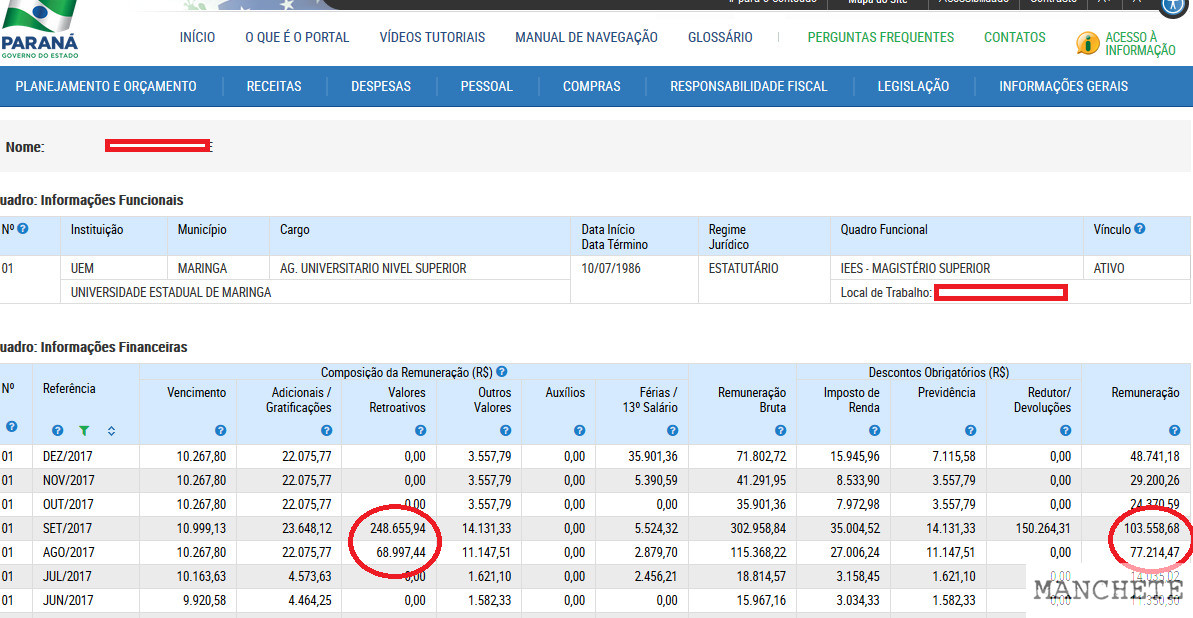
Task: Click the Acesso à Informação icon
Action: coord(1087,43)
